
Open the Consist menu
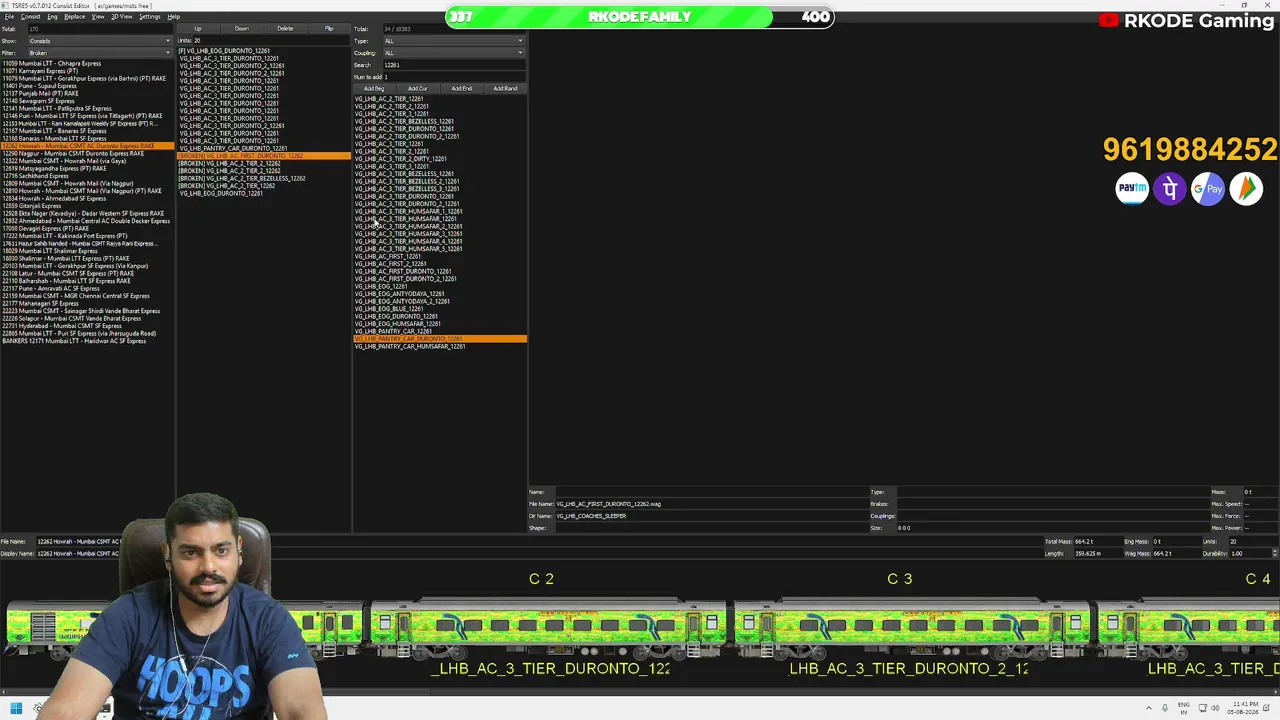pyautogui.click(x=30, y=17)
